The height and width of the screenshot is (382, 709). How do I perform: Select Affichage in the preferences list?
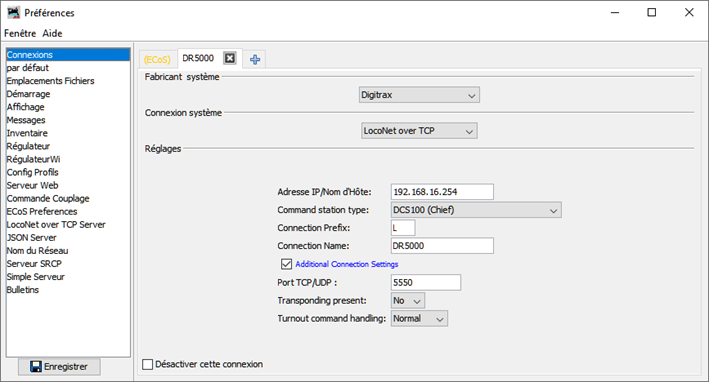[x=68, y=107]
